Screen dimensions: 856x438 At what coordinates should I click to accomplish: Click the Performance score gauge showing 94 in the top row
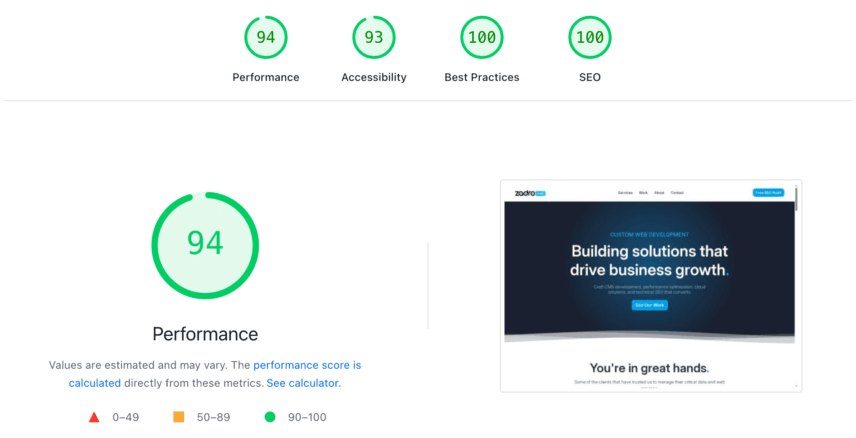(265, 38)
